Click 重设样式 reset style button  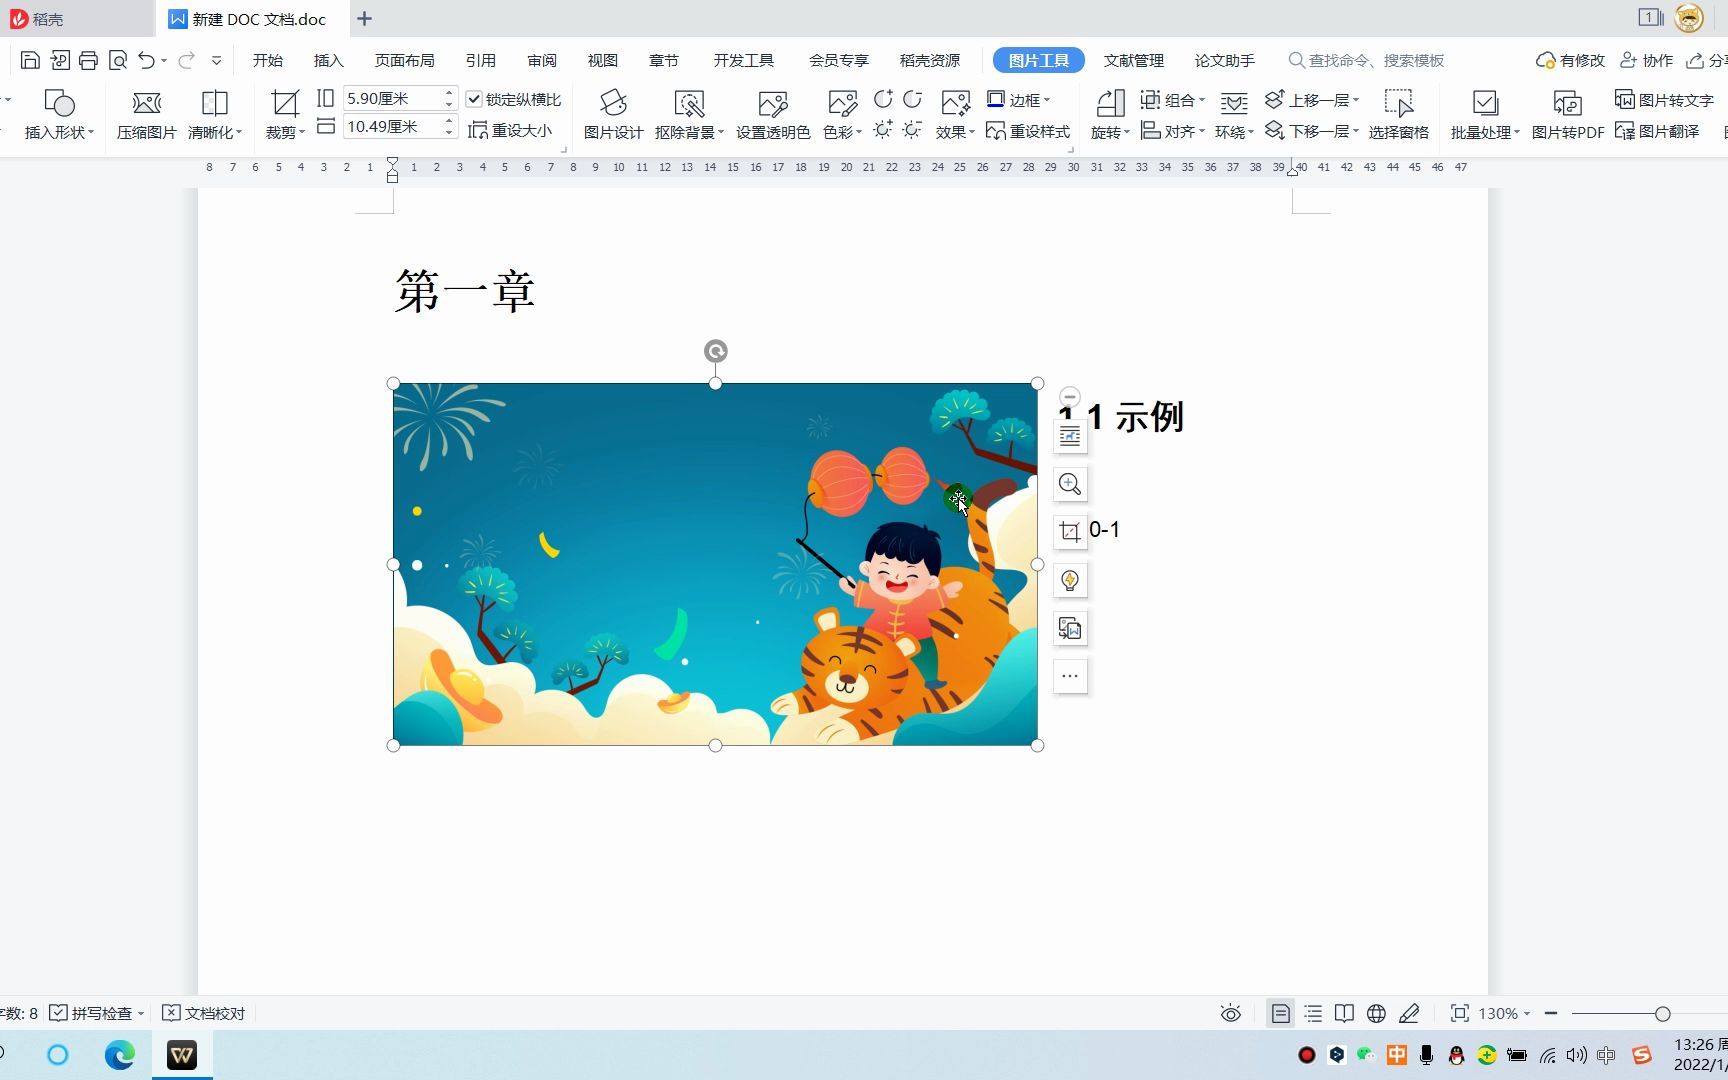click(1028, 131)
